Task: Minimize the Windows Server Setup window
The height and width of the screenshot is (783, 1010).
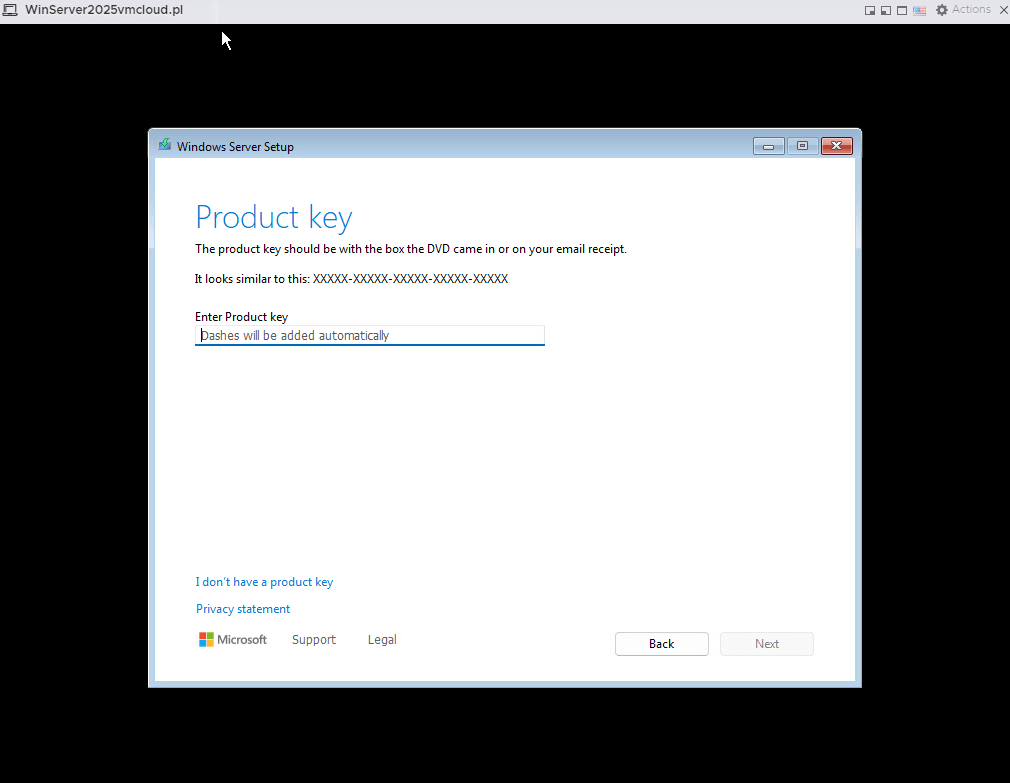Action: (768, 146)
